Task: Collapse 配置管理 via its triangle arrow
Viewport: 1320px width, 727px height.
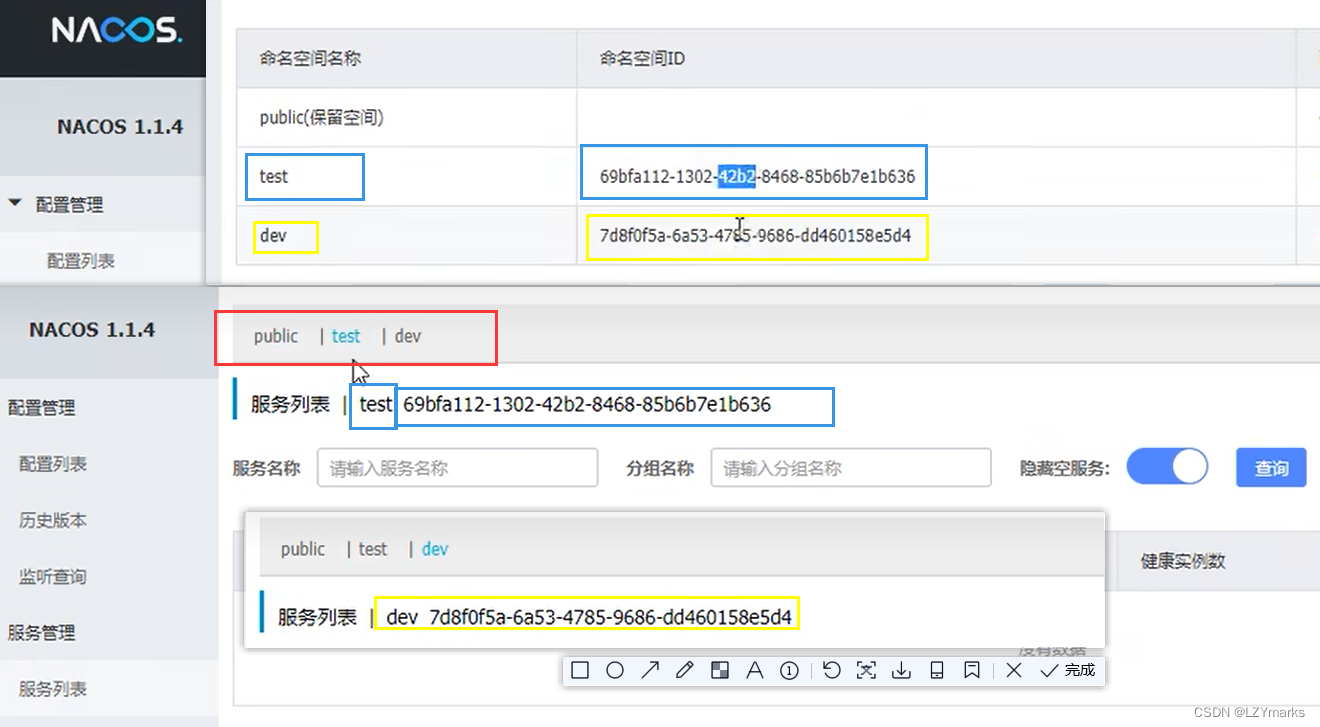Action: [x=15, y=204]
